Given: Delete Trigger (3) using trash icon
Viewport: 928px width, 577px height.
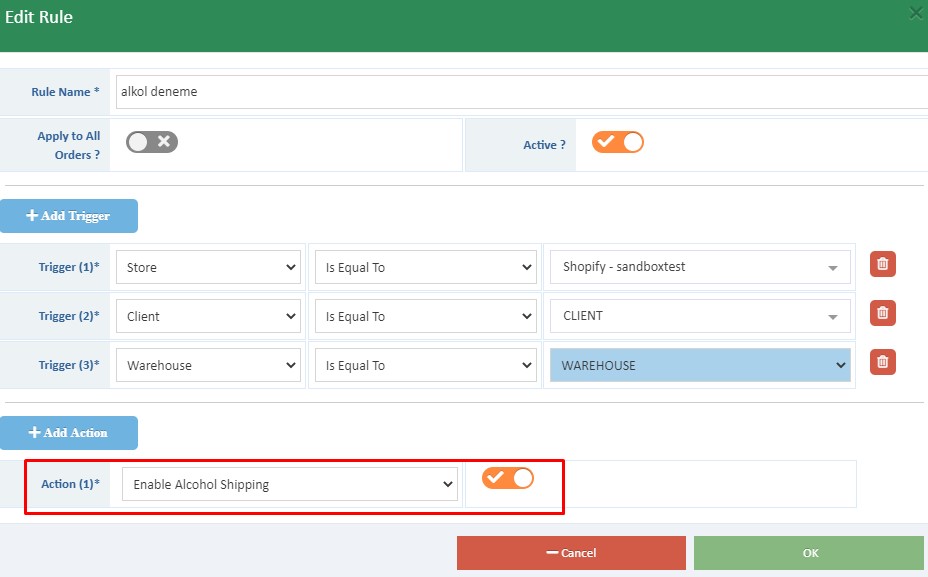Looking at the screenshot, I should [x=882, y=363].
